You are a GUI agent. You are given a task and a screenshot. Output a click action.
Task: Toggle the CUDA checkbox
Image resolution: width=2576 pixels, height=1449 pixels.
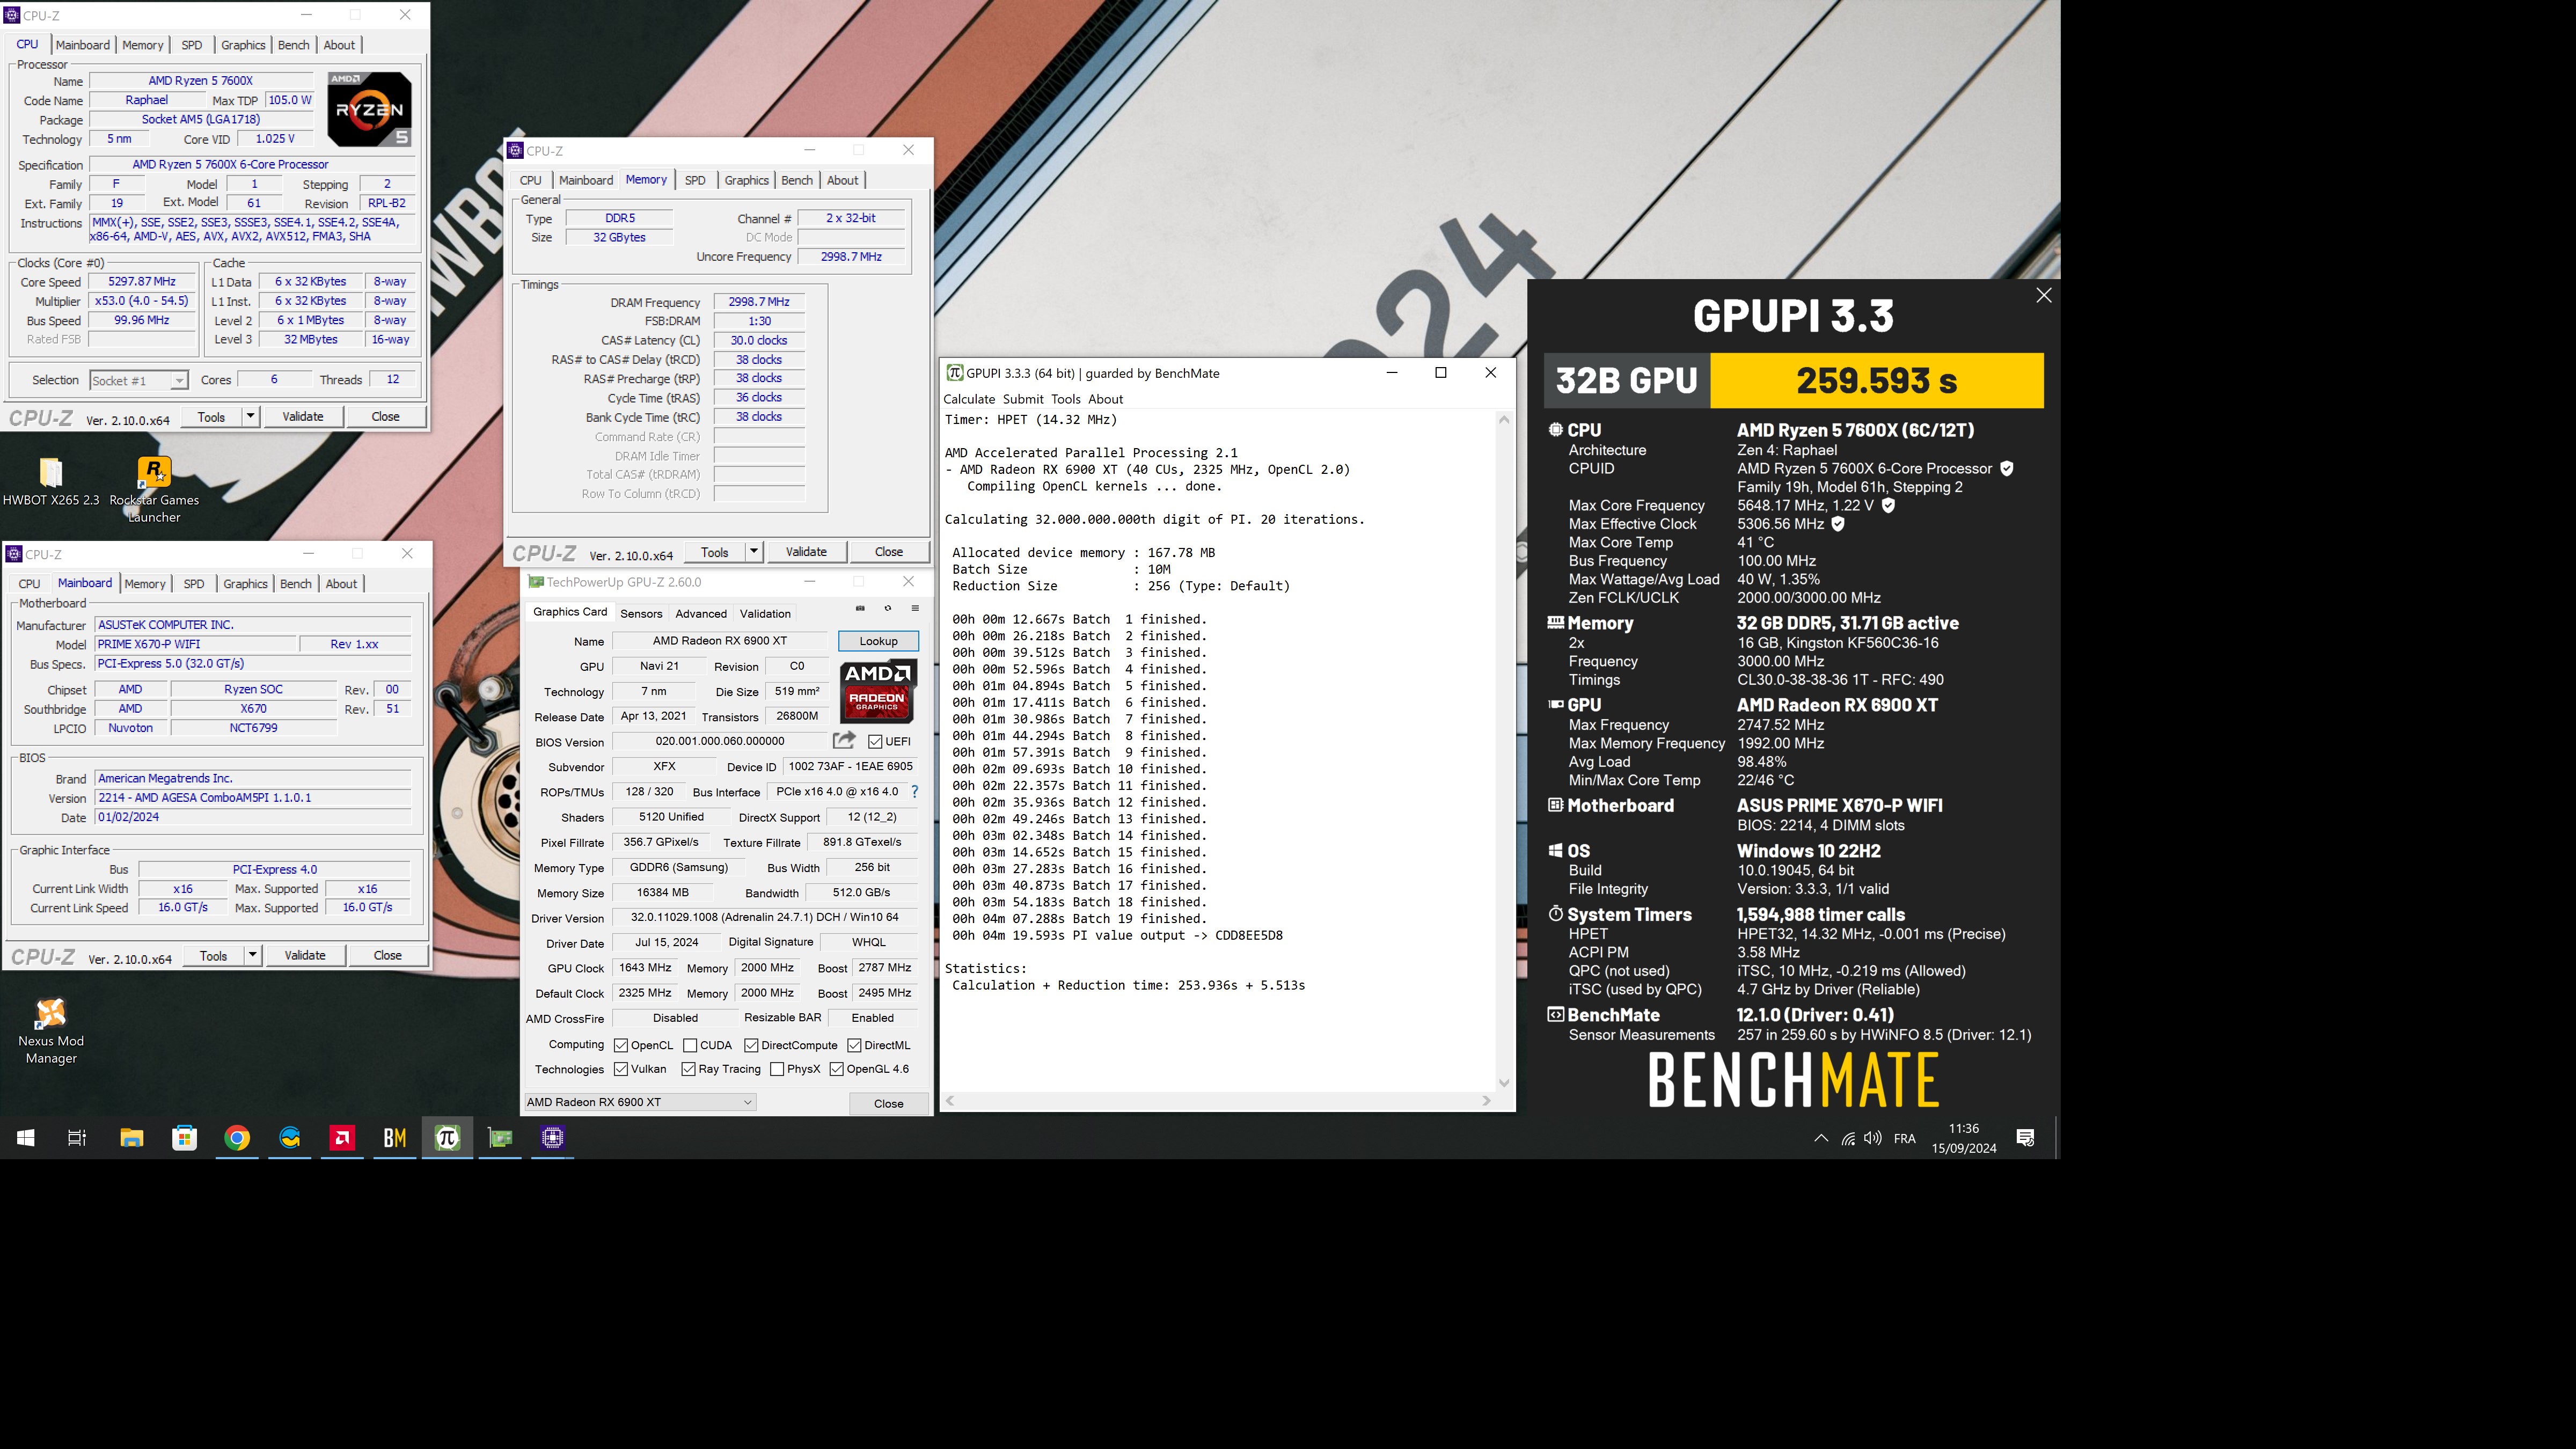point(690,1045)
